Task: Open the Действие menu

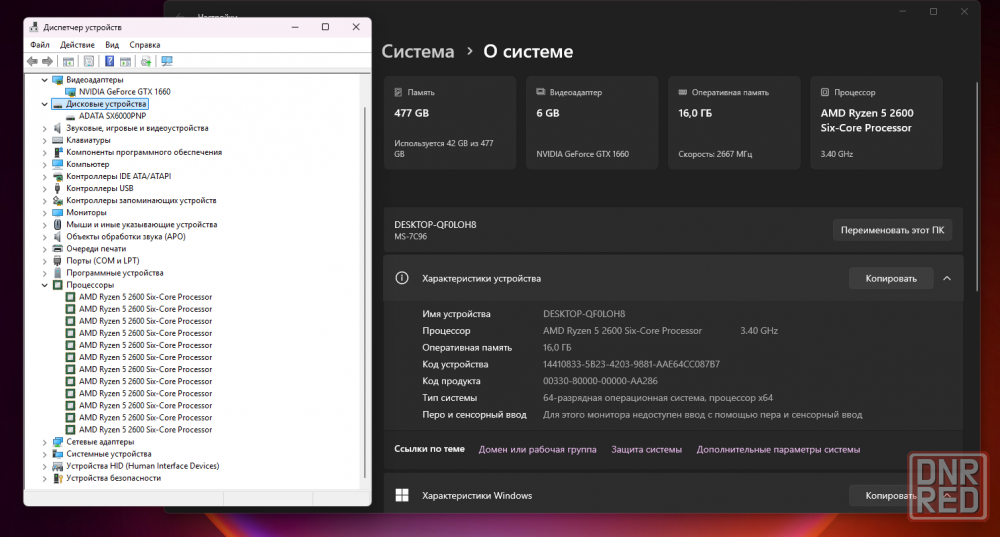Action: [x=77, y=45]
